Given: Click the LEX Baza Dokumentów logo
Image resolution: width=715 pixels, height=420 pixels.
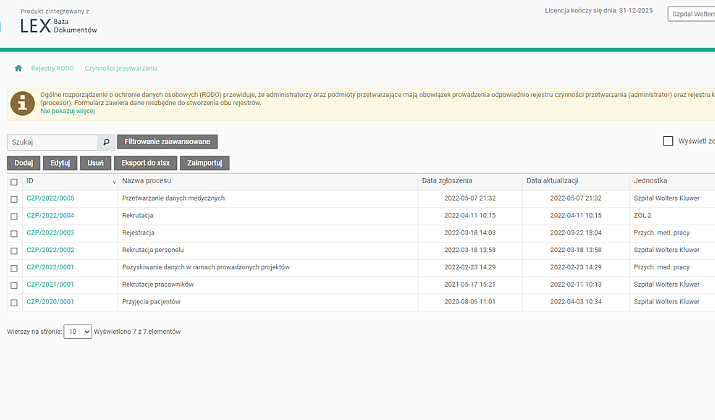Looking at the screenshot, I should pyautogui.click(x=60, y=26).
